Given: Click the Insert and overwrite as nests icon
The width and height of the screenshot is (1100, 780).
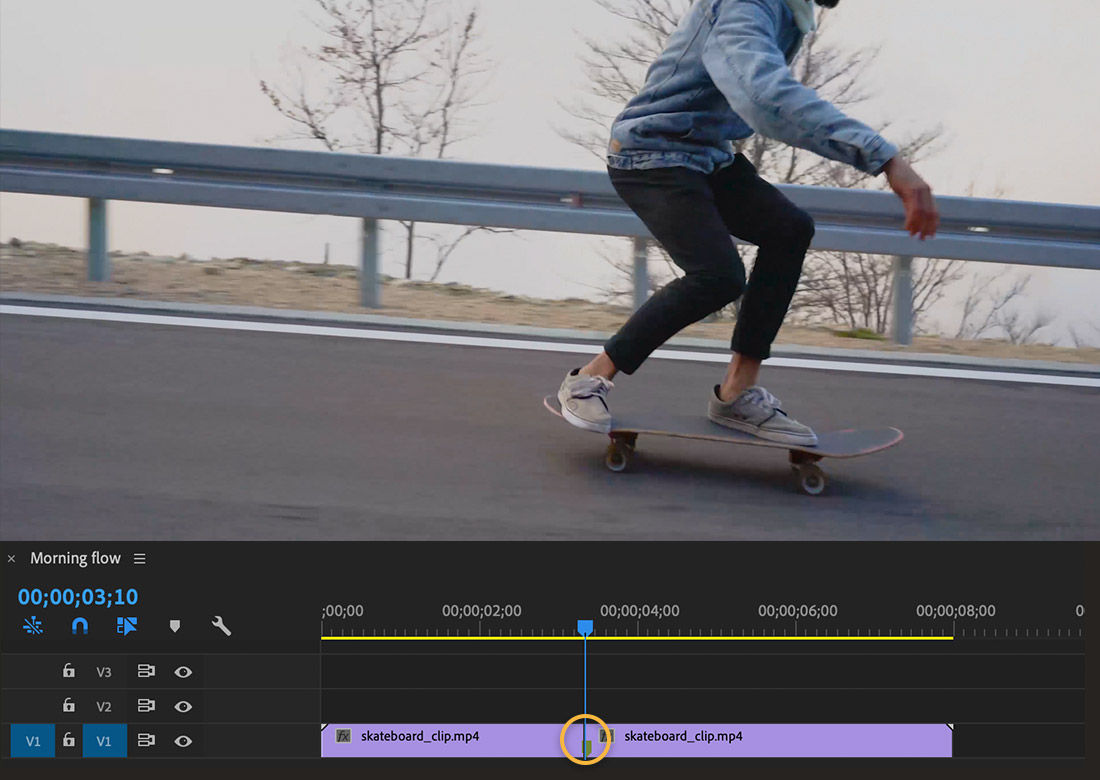Looking at the screenshot, I should click(124, 626).
